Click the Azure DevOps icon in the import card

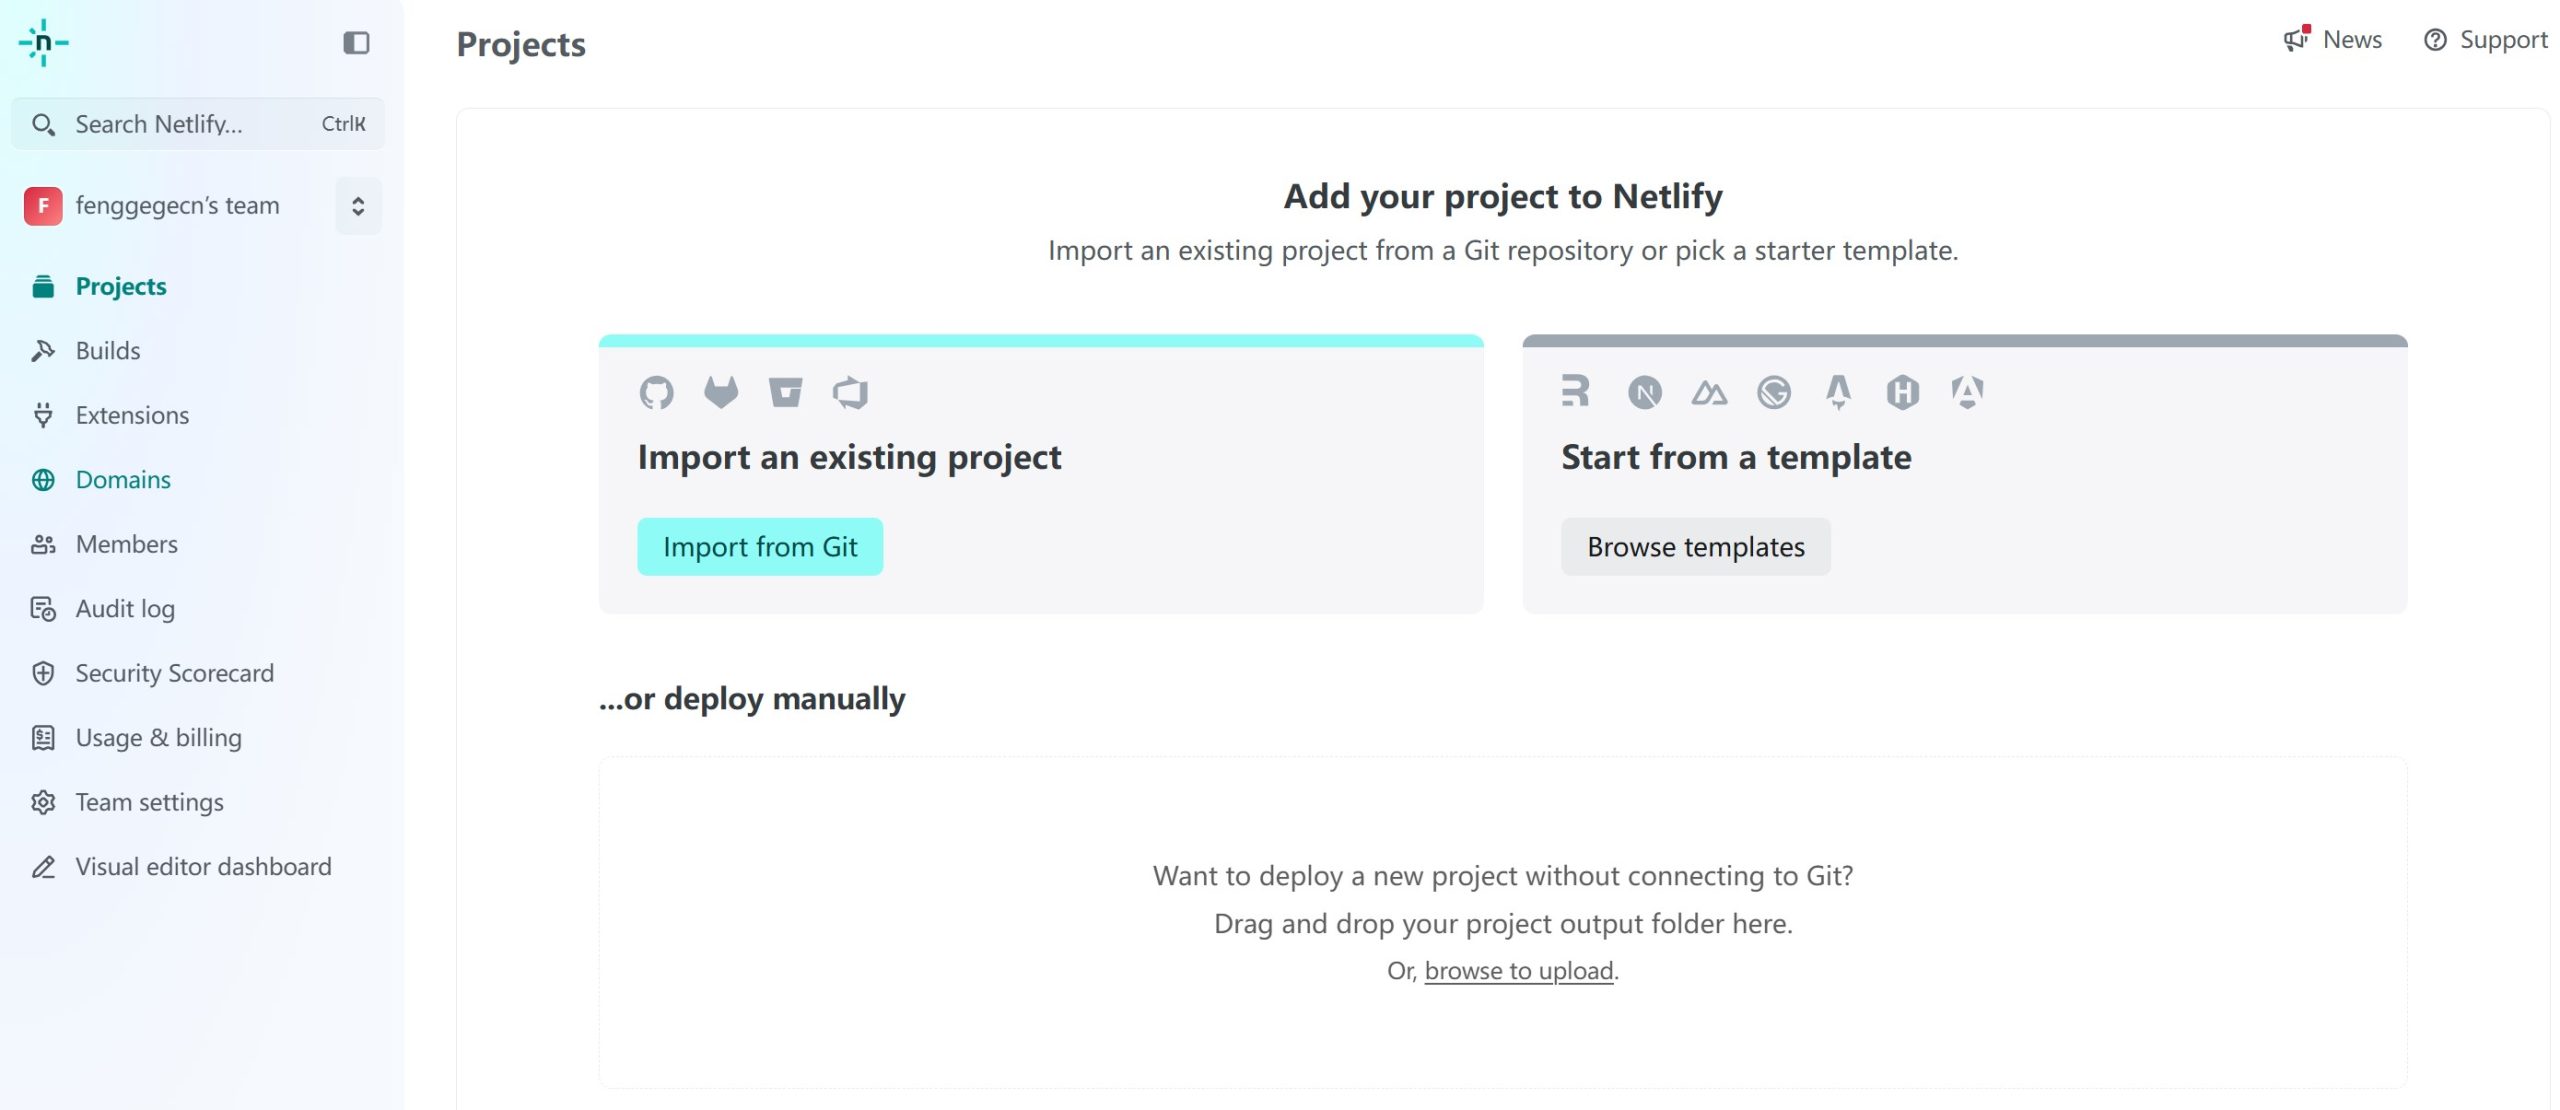pos(851,392)
